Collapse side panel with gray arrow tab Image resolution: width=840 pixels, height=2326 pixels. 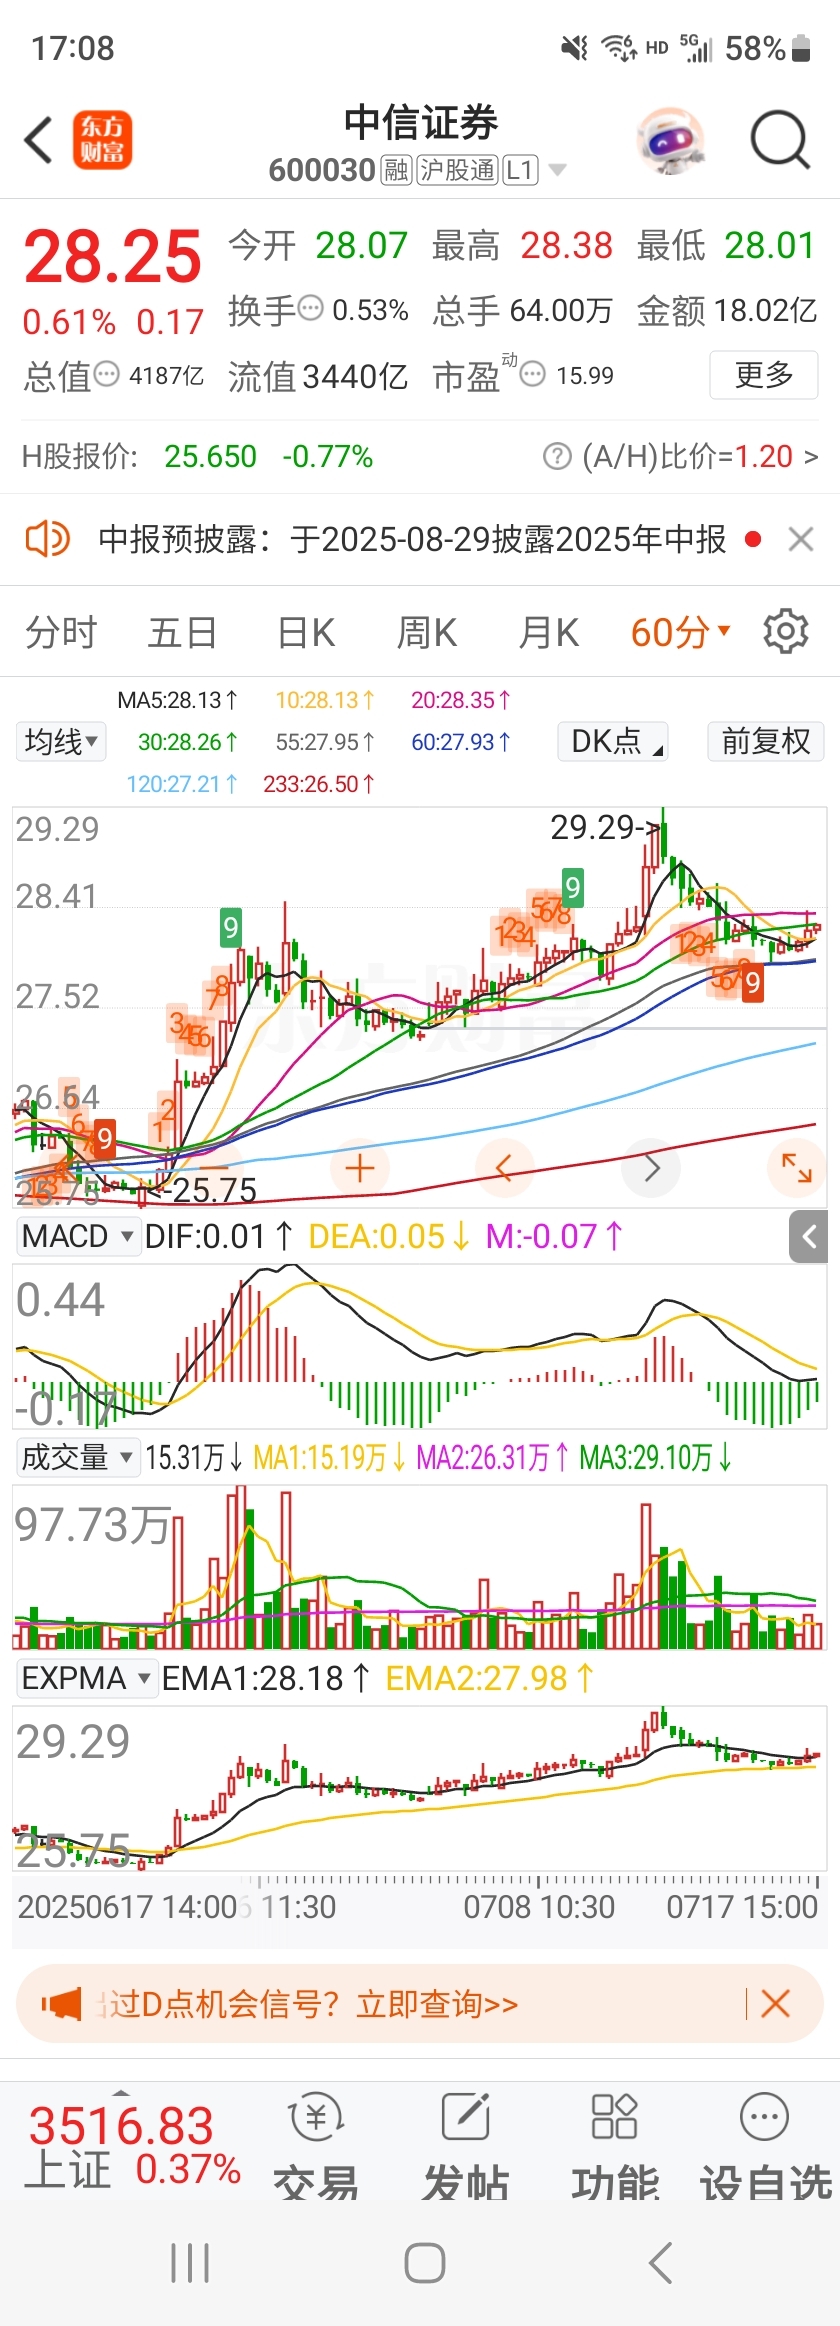pyautogui.click(x=809, y=1237)
